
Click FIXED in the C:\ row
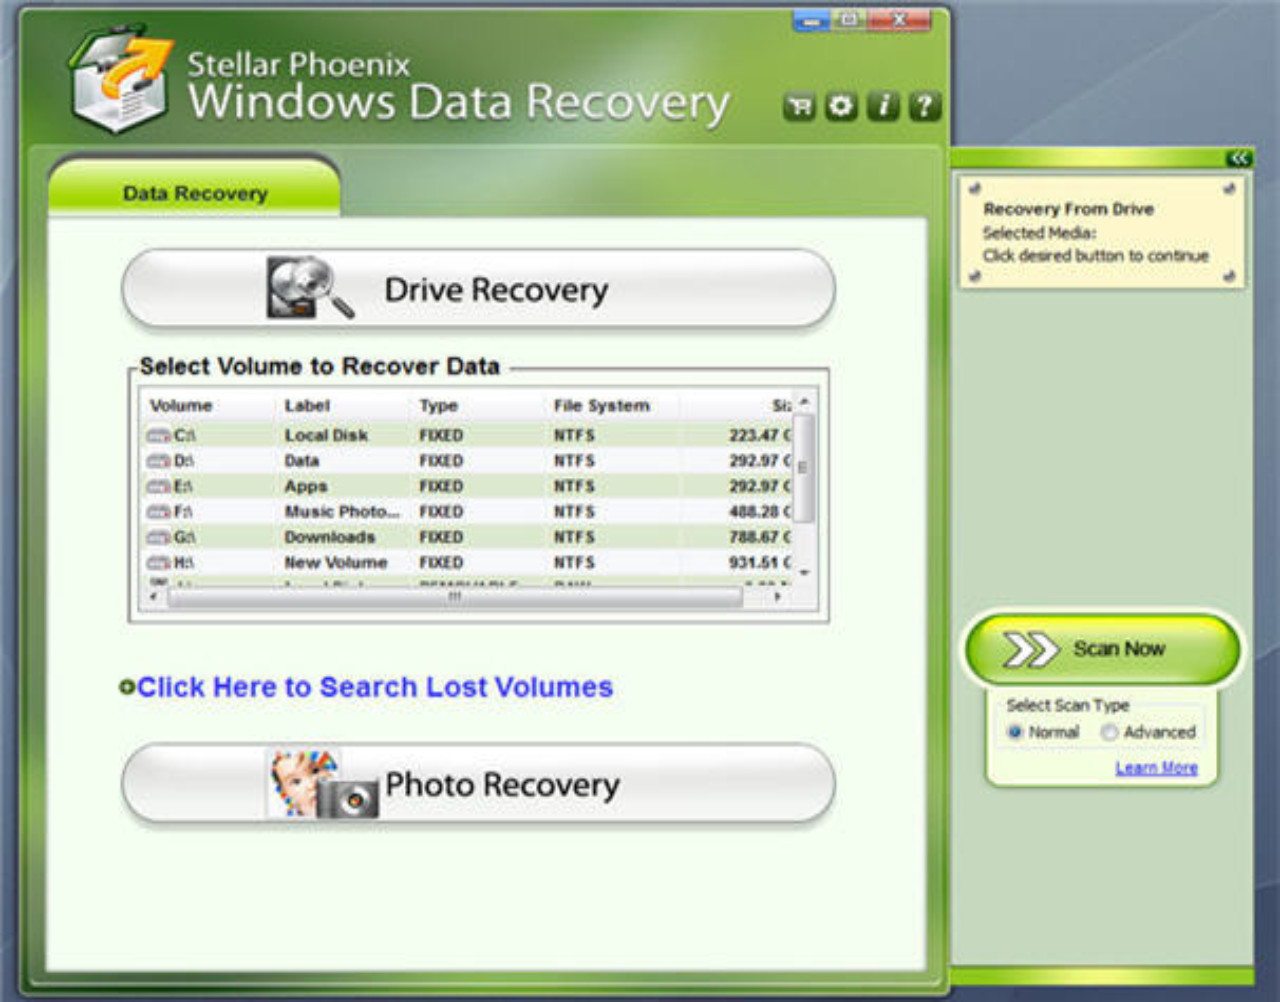(441, 436)
